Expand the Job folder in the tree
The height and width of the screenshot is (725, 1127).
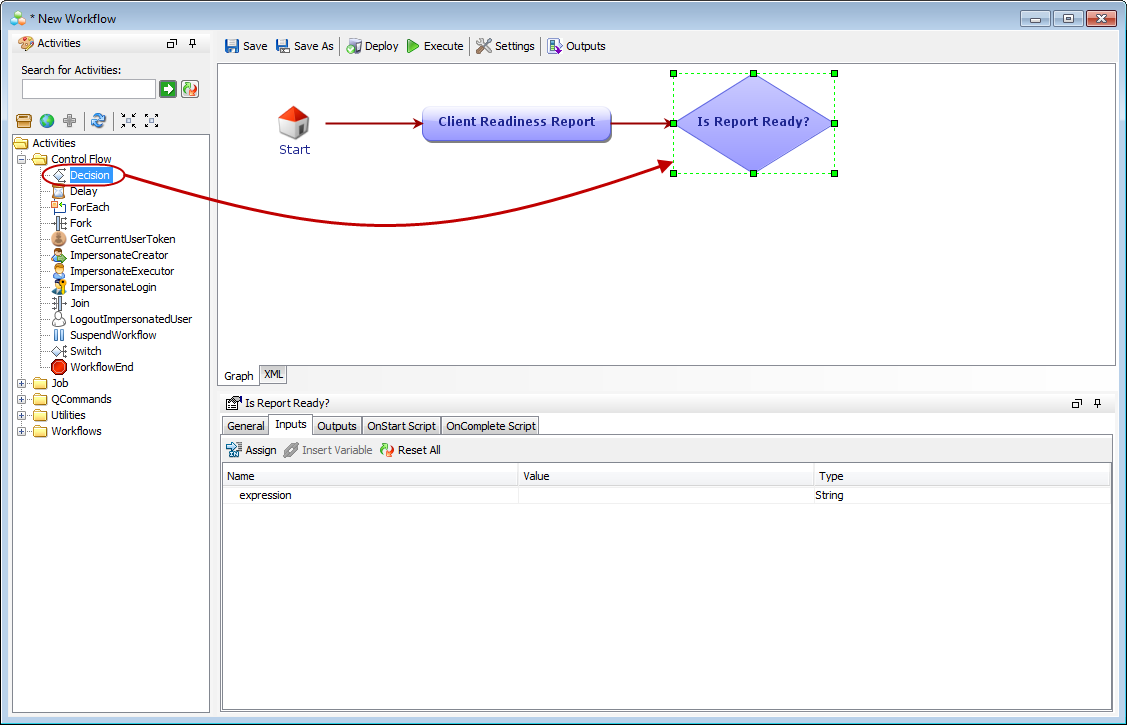(x=22, y=383)
